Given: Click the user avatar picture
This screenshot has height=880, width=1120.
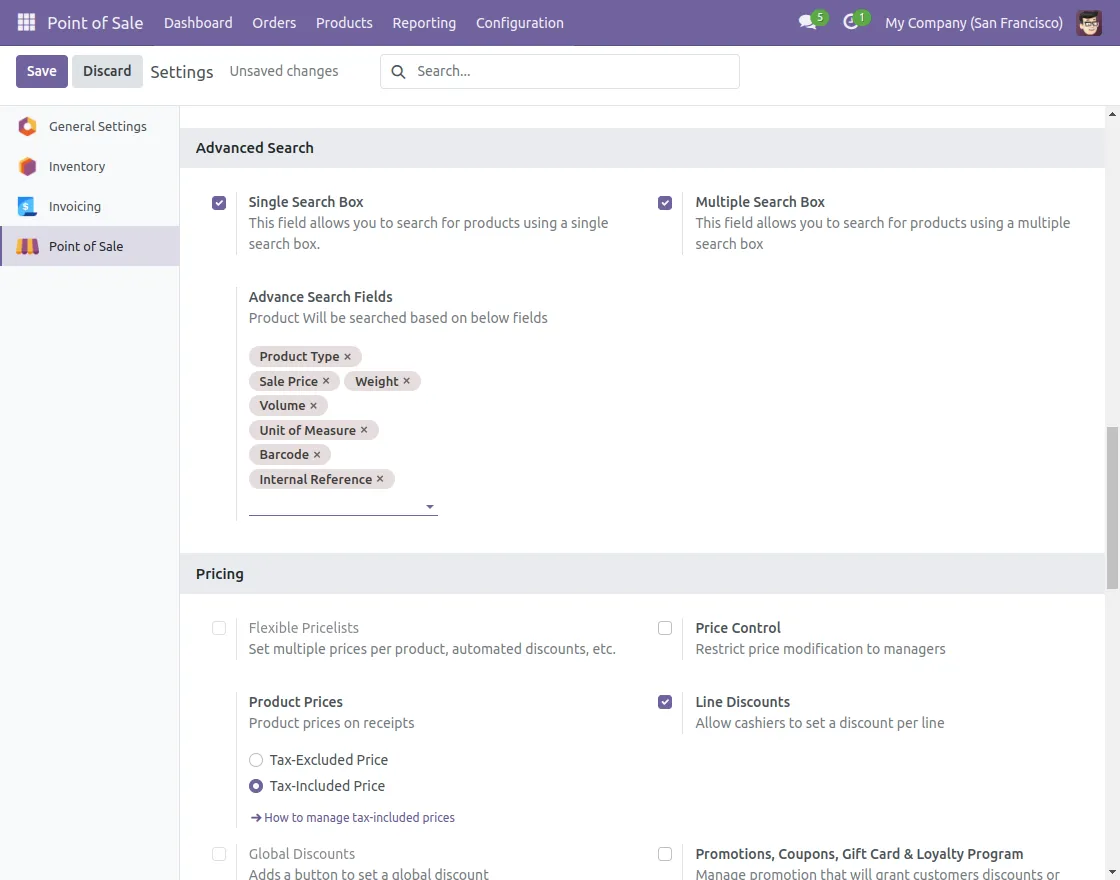Looking at the screenshot, I should click(1089, 22).
